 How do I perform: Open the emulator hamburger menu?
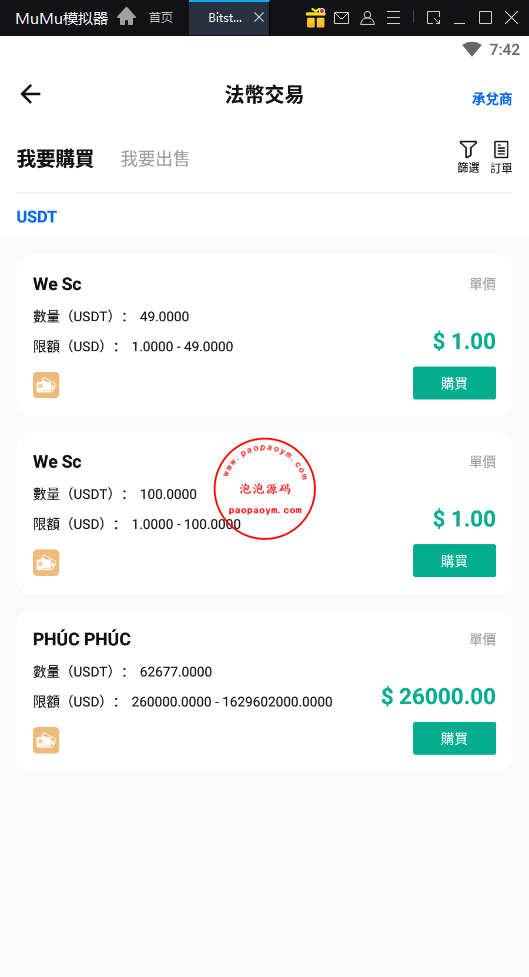pos(394,17)
